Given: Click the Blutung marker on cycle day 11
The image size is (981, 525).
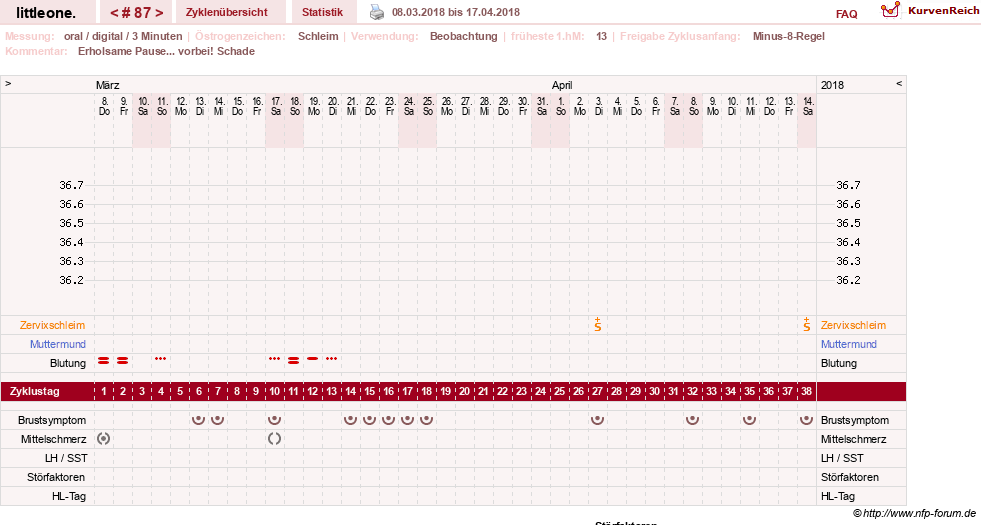Looking at the screenshot, I should point(293,360).
